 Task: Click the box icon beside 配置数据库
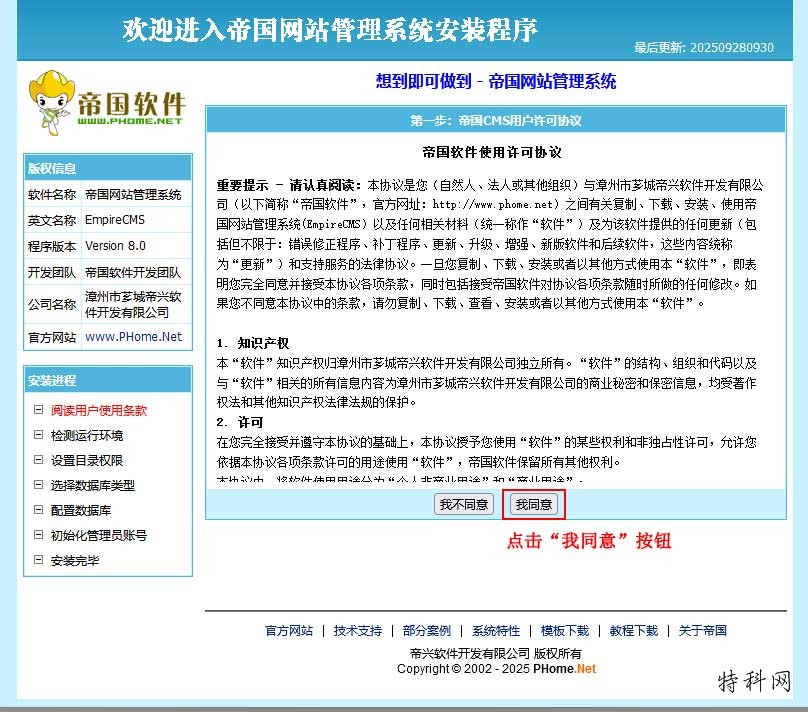click(38, 510)
